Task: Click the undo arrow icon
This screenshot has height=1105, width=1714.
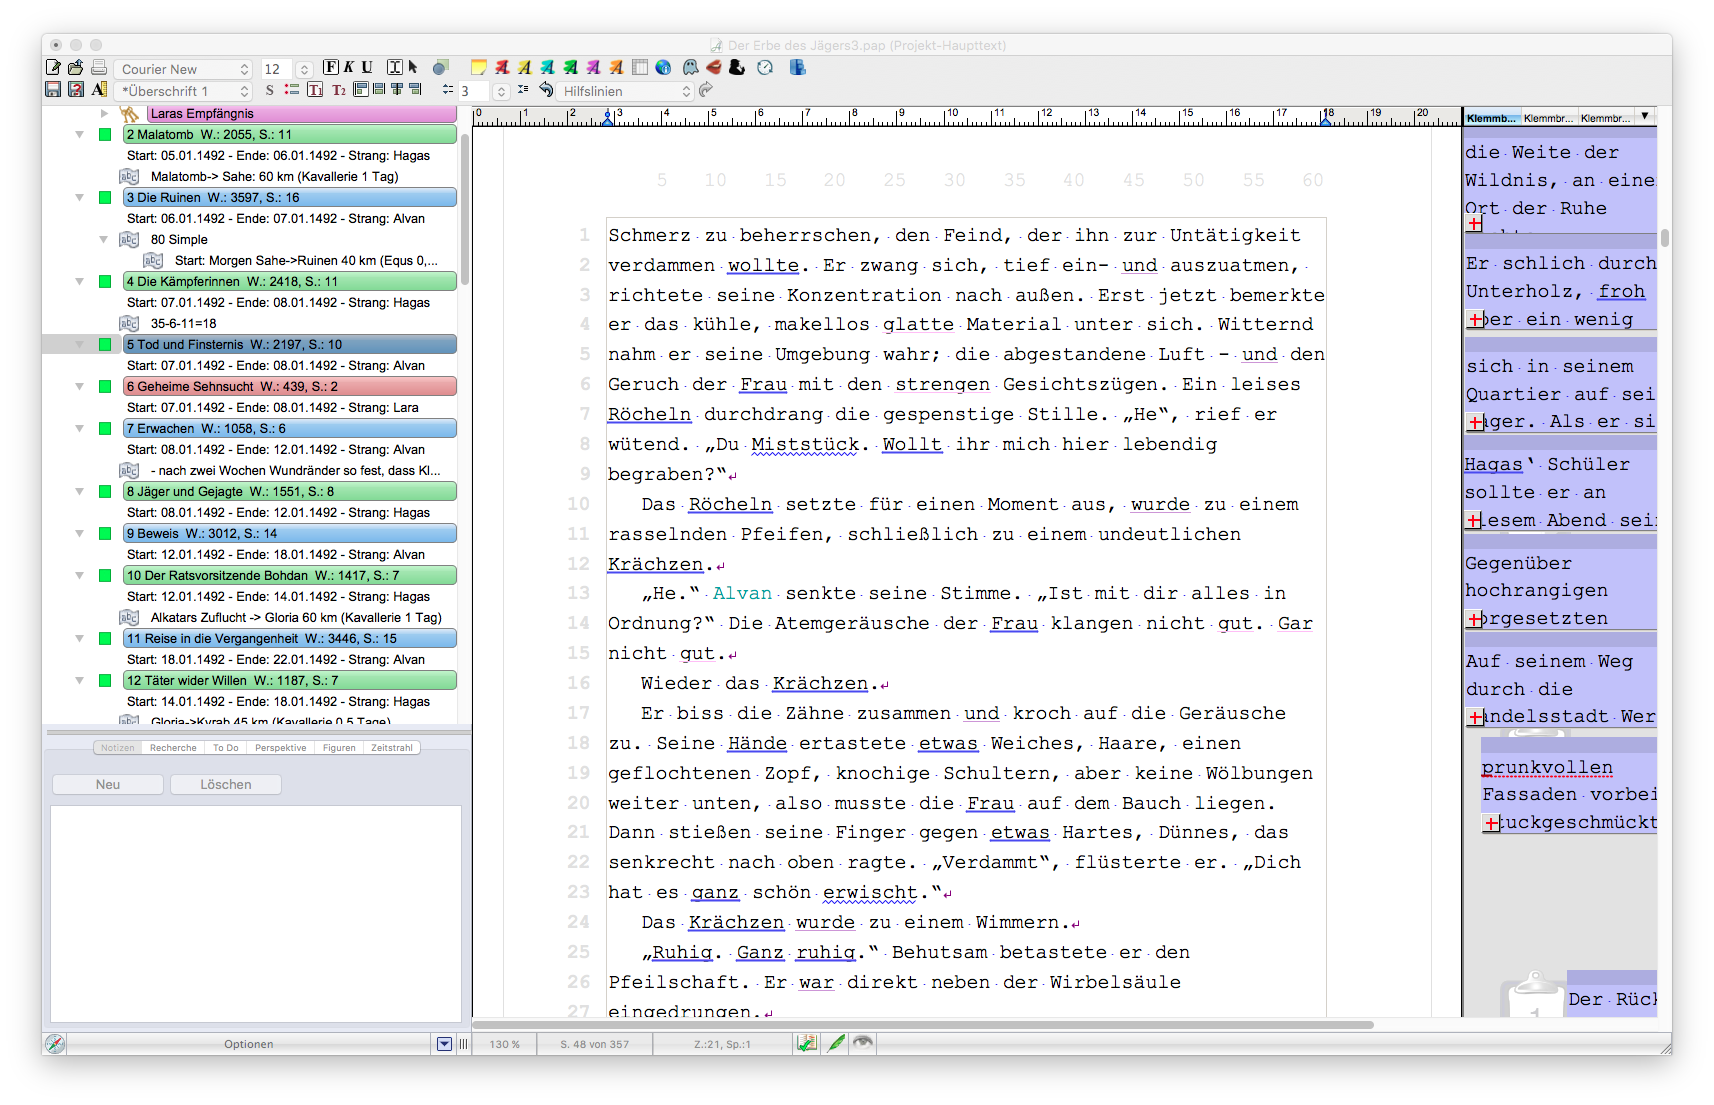Action: [x=546, y=90]
